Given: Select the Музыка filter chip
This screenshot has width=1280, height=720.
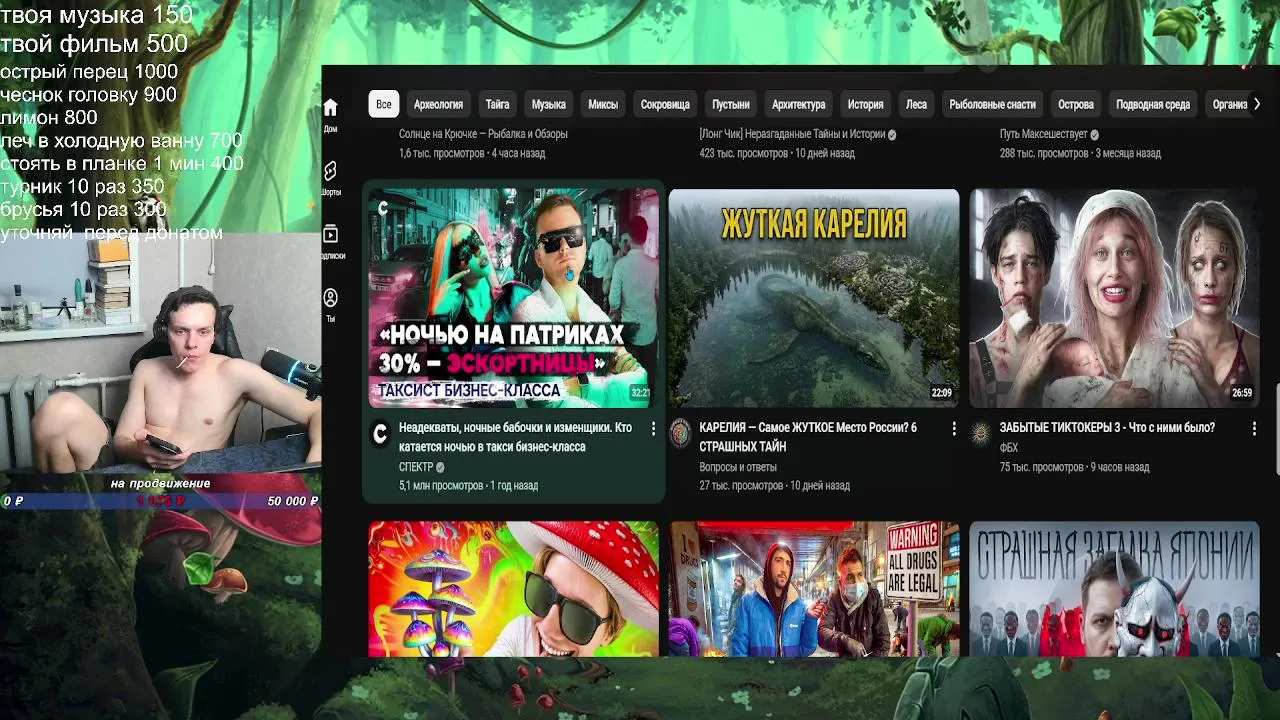Looking at the screenshot, I should [548, 104].
